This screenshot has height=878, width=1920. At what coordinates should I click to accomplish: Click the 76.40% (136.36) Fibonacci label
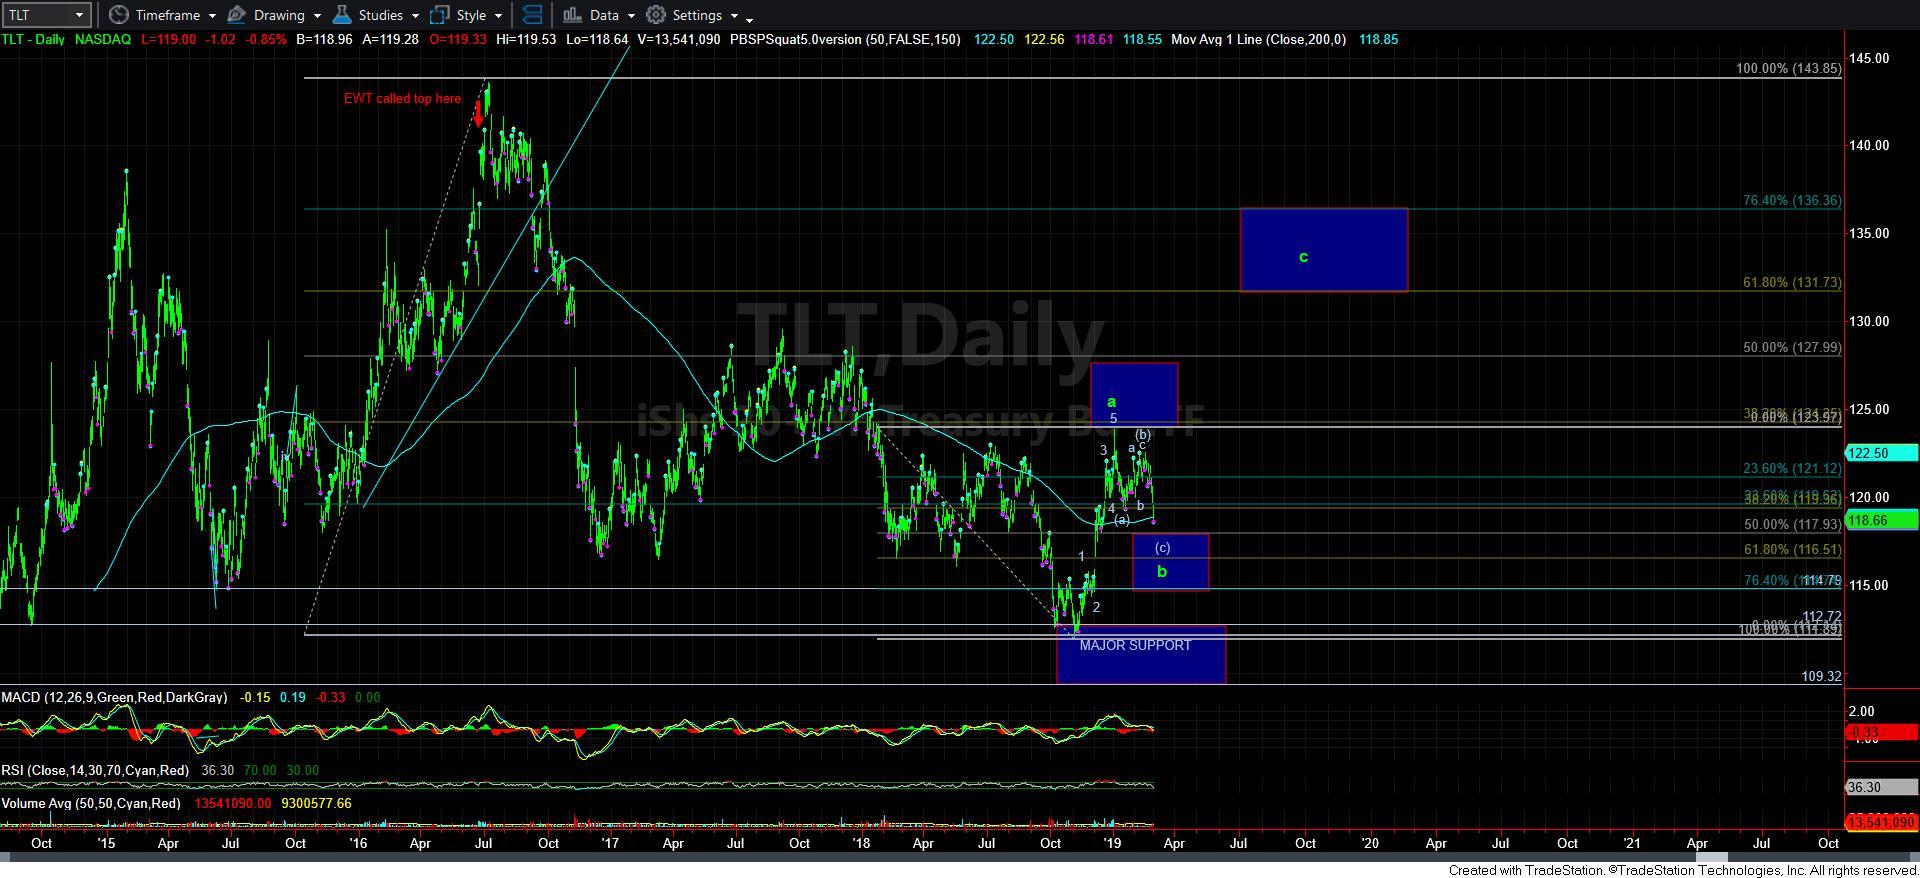click(1792, 200)
